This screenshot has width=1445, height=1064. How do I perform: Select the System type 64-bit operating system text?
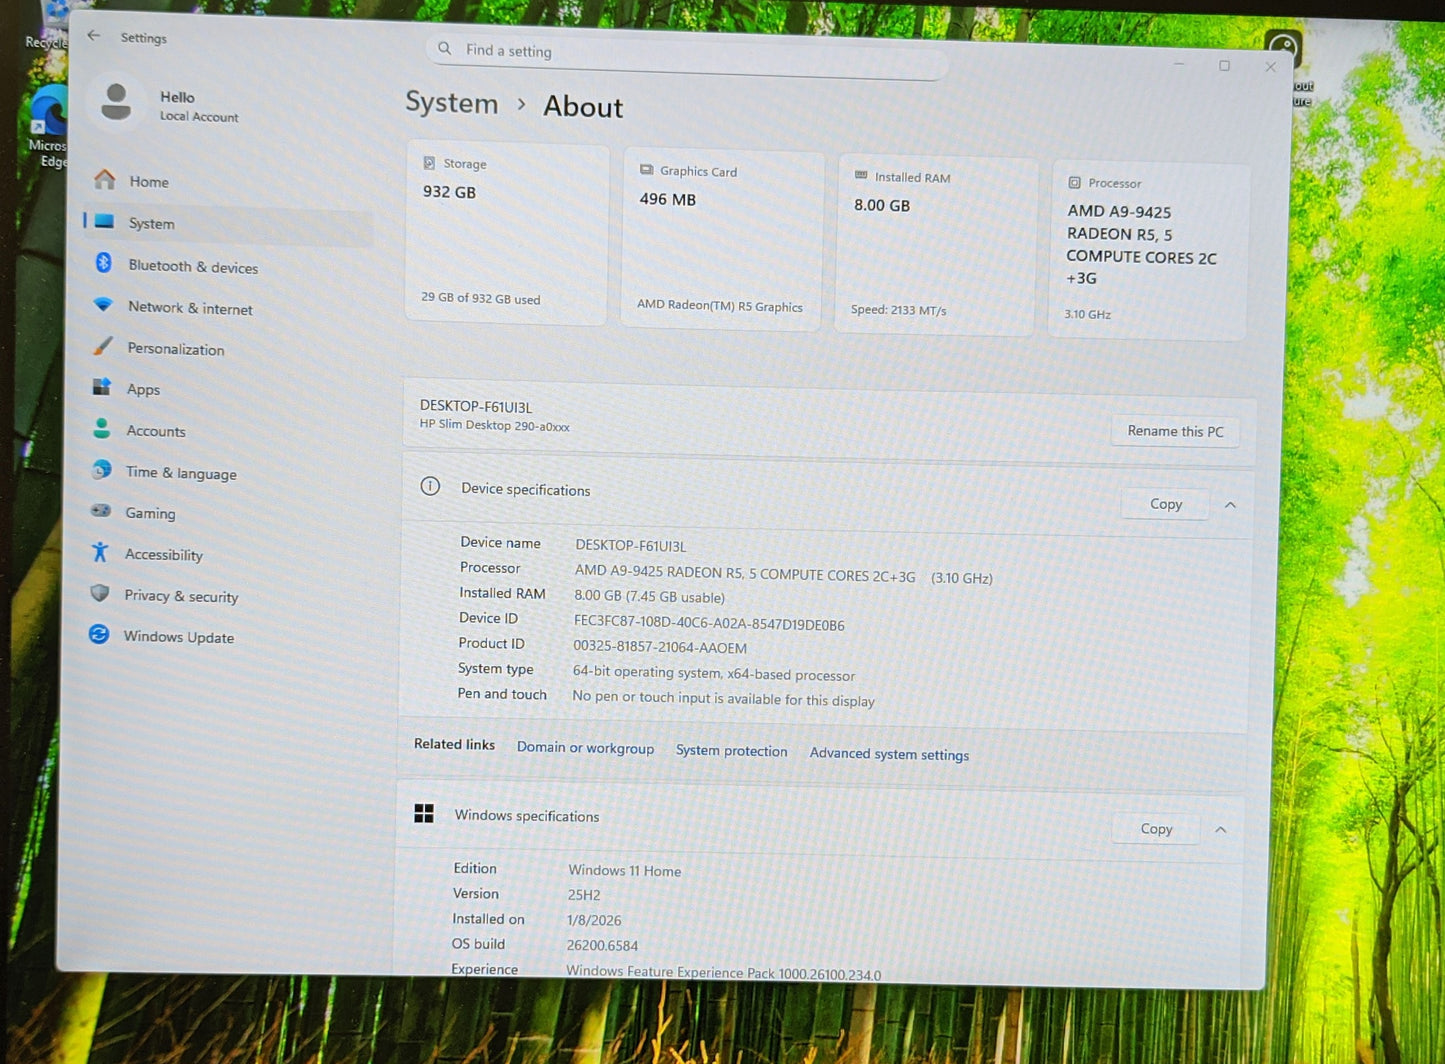click(714, 674)
